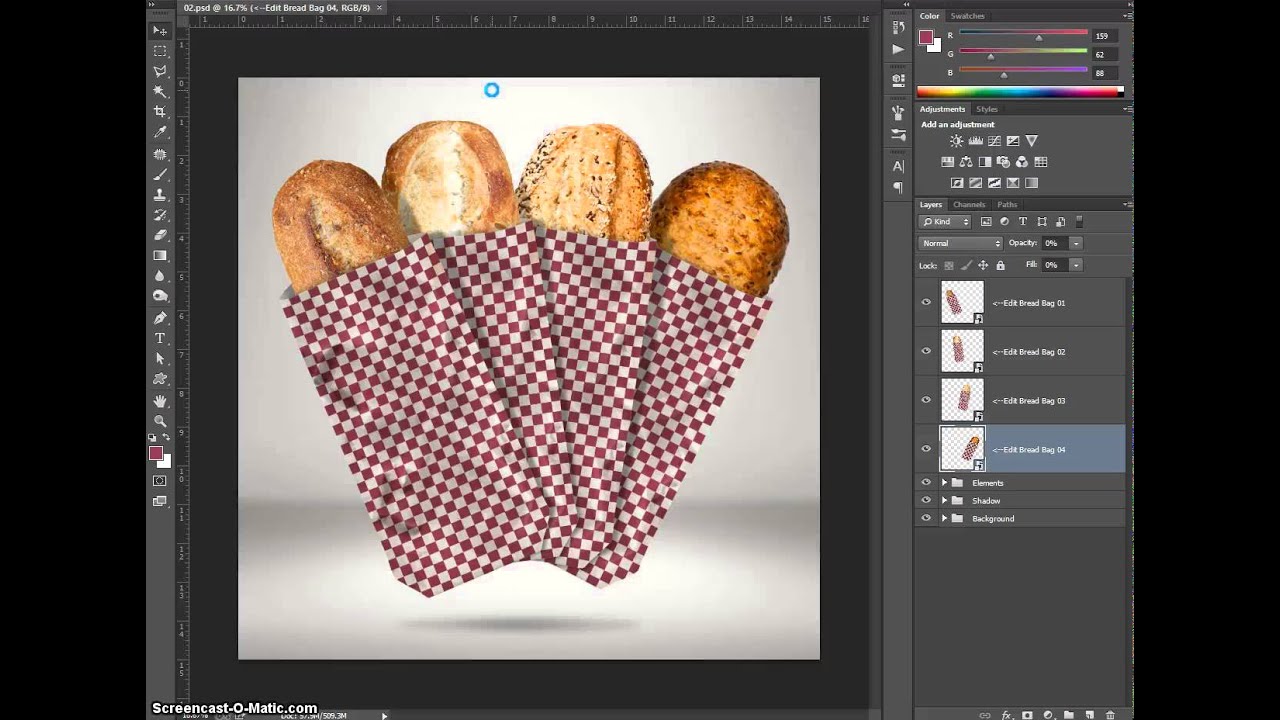Screen dimensions: 1280x720
Task: Select the Polygonal Lasso tool
Action: tap(160, 71)
